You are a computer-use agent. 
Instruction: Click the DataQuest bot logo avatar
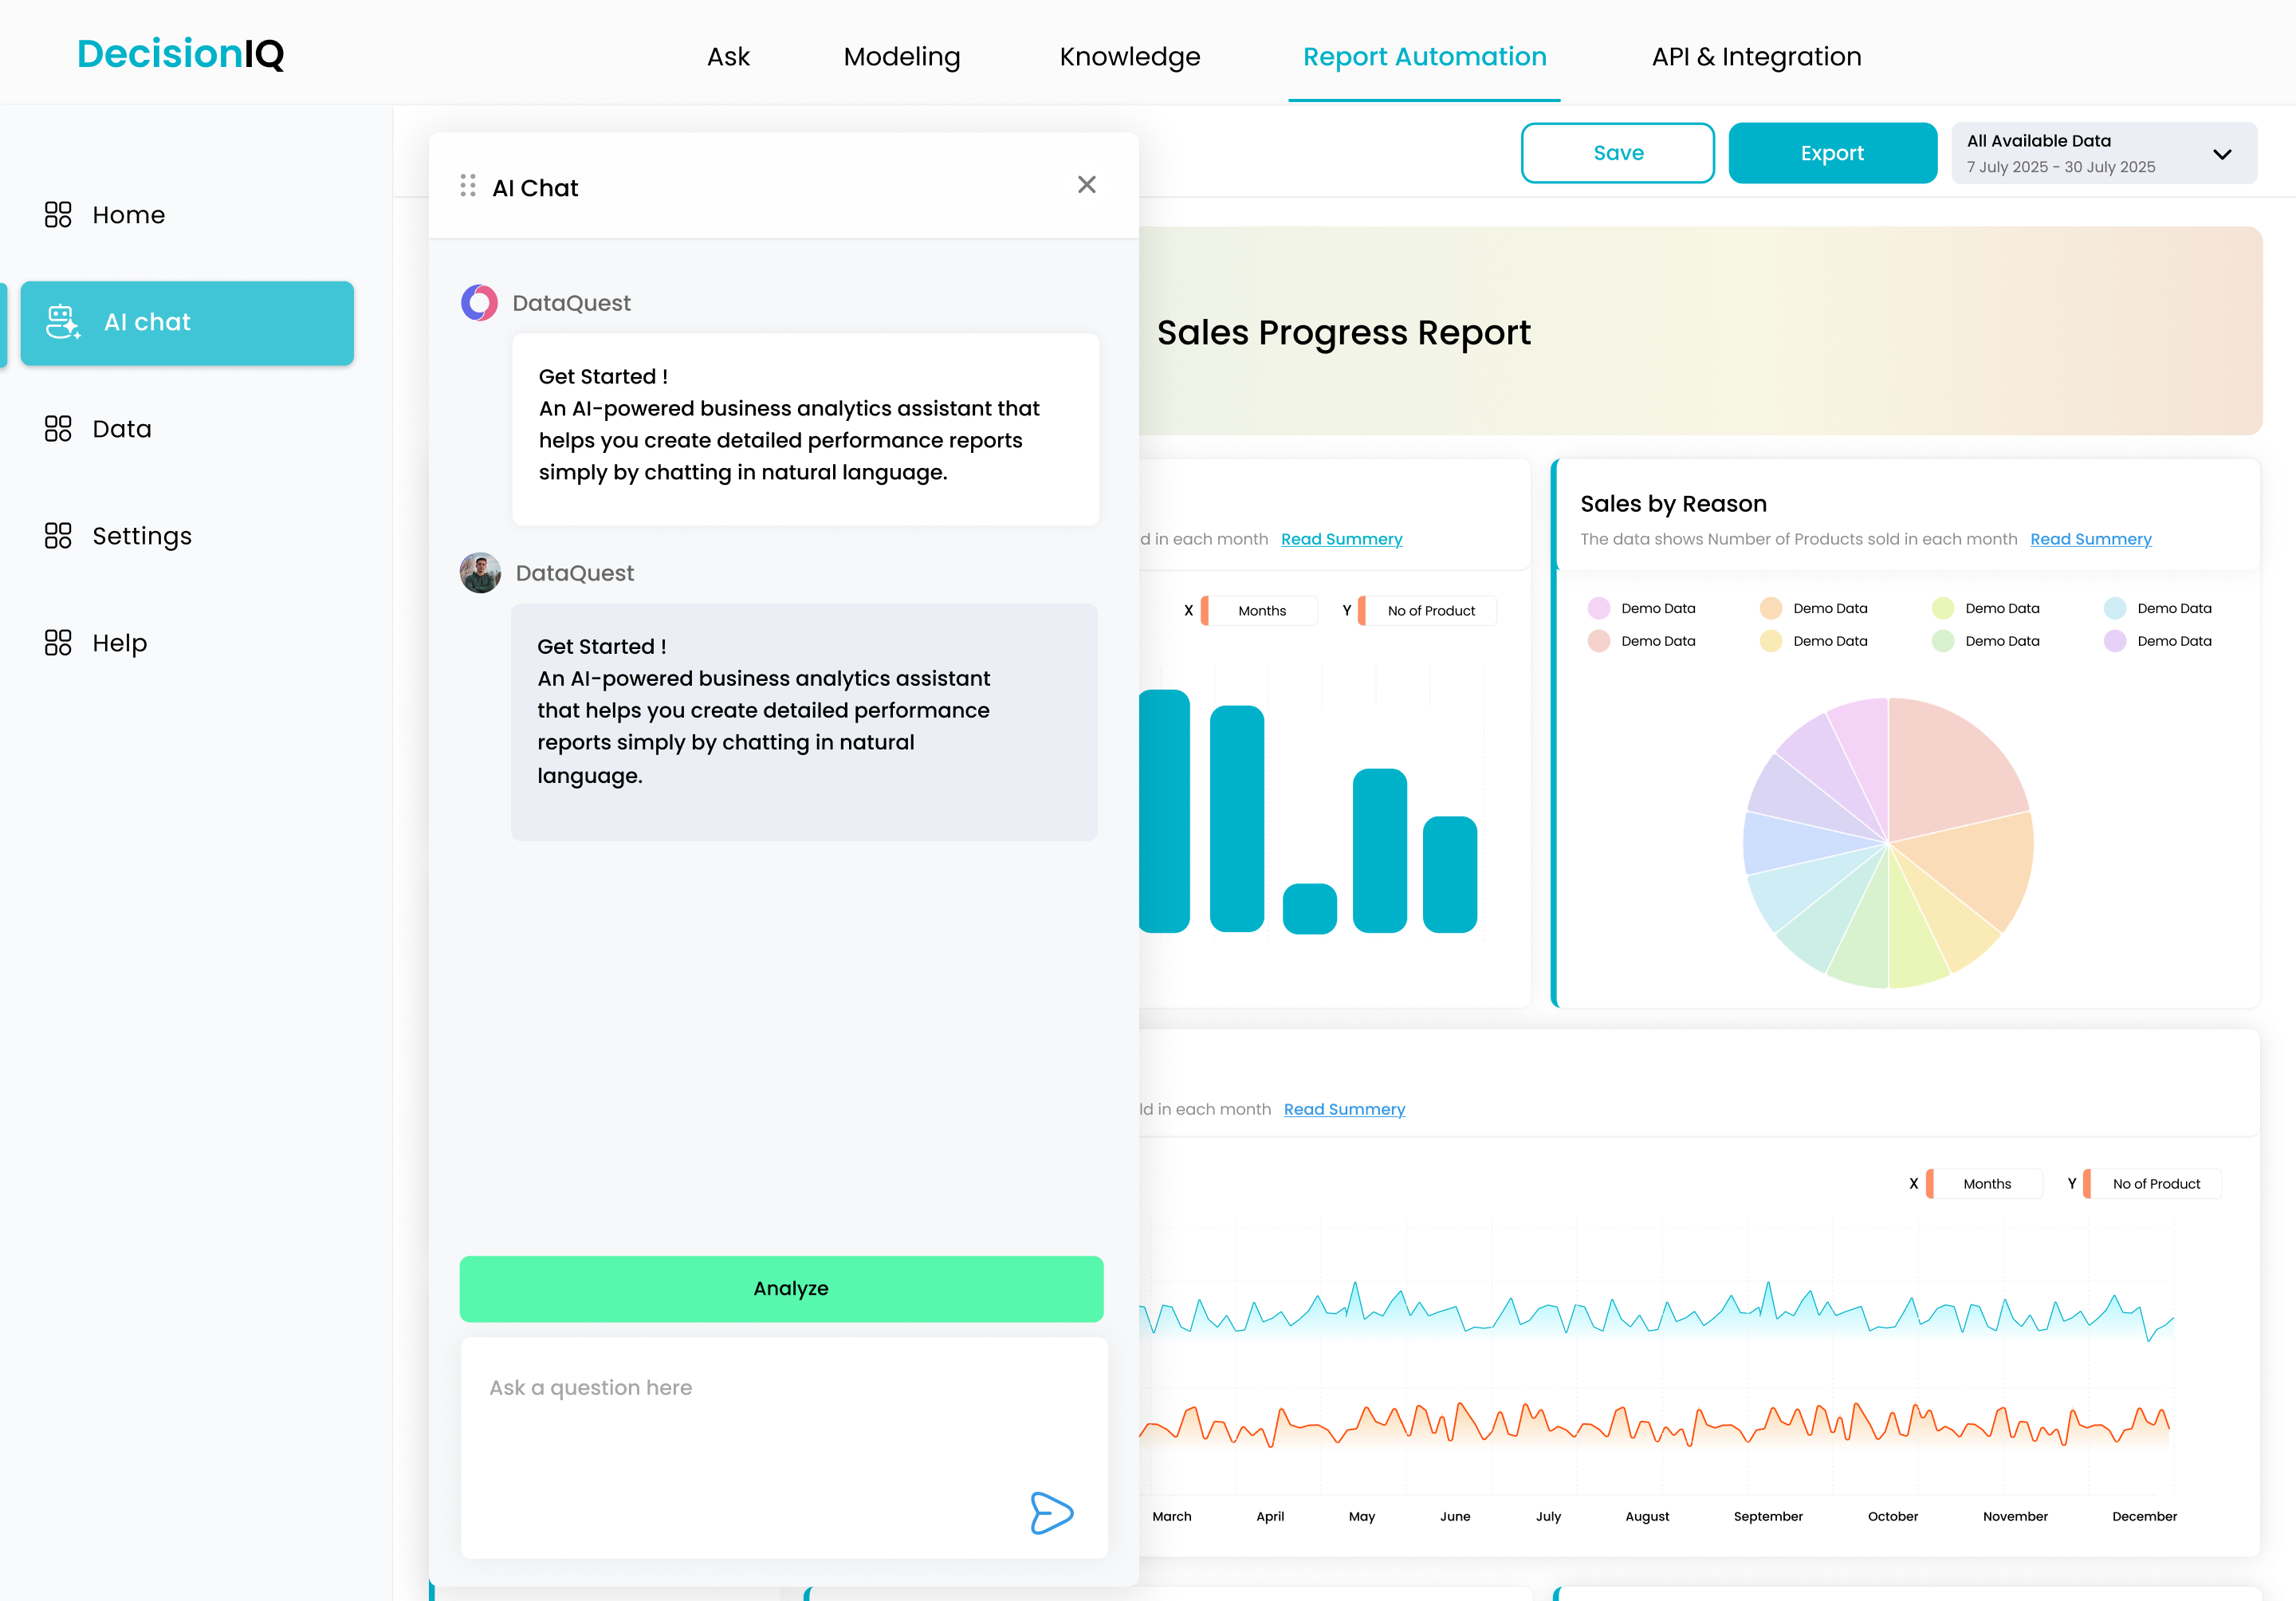479,302
